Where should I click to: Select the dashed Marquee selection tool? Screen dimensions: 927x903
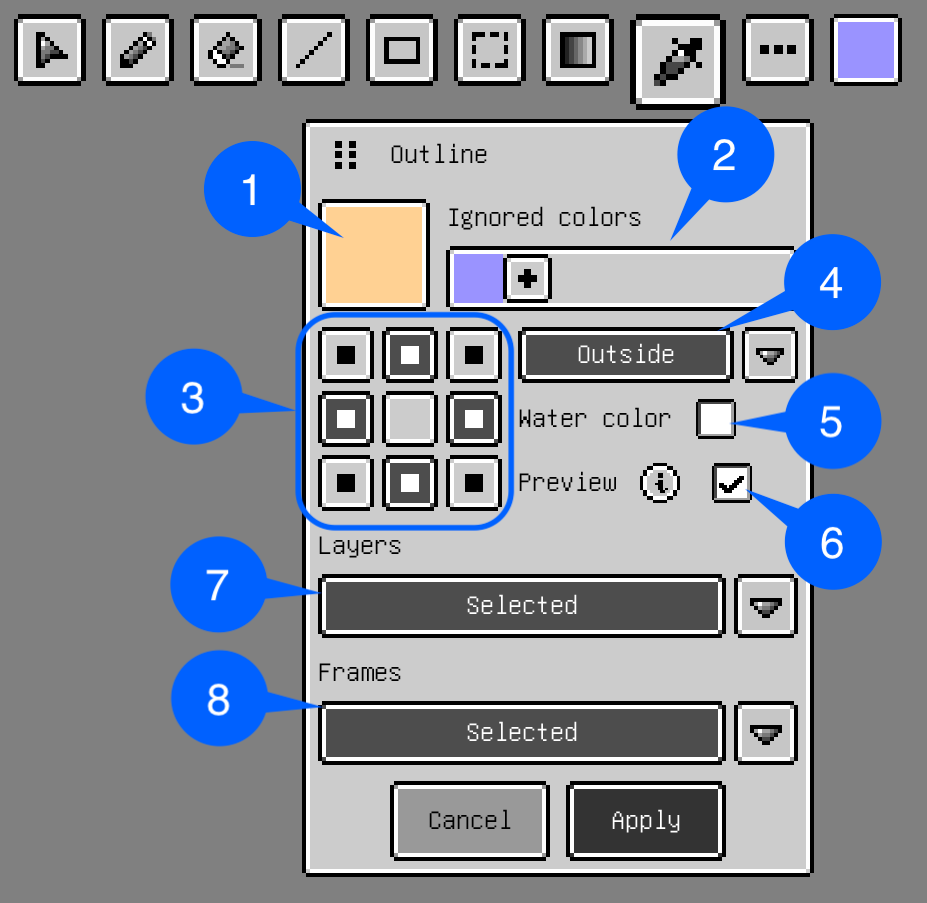tap(490, 49)
